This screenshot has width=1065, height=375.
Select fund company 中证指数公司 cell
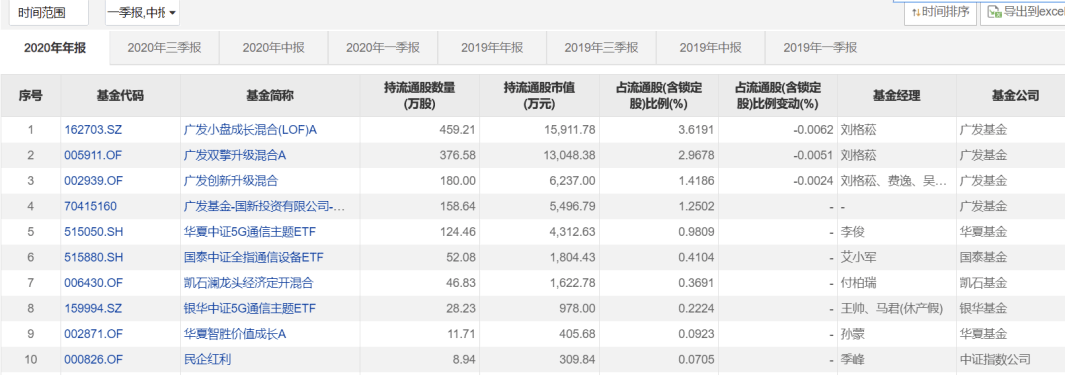pos(1011,360)
